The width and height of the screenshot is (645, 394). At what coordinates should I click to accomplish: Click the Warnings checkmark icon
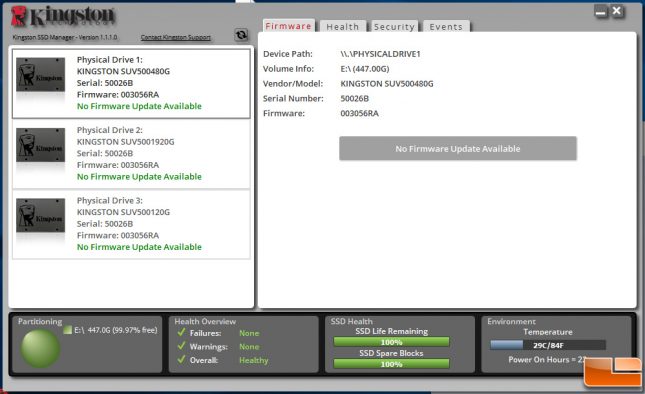(181, 346)
